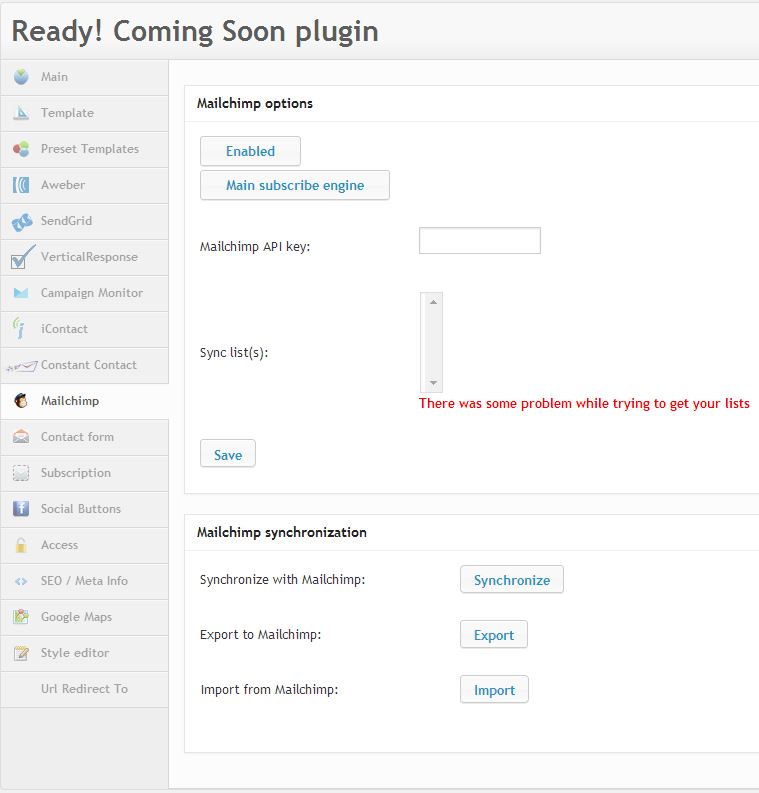Click the SendGrid blue icon
This screenshot has height=793, width=759.
coord(22,222)
